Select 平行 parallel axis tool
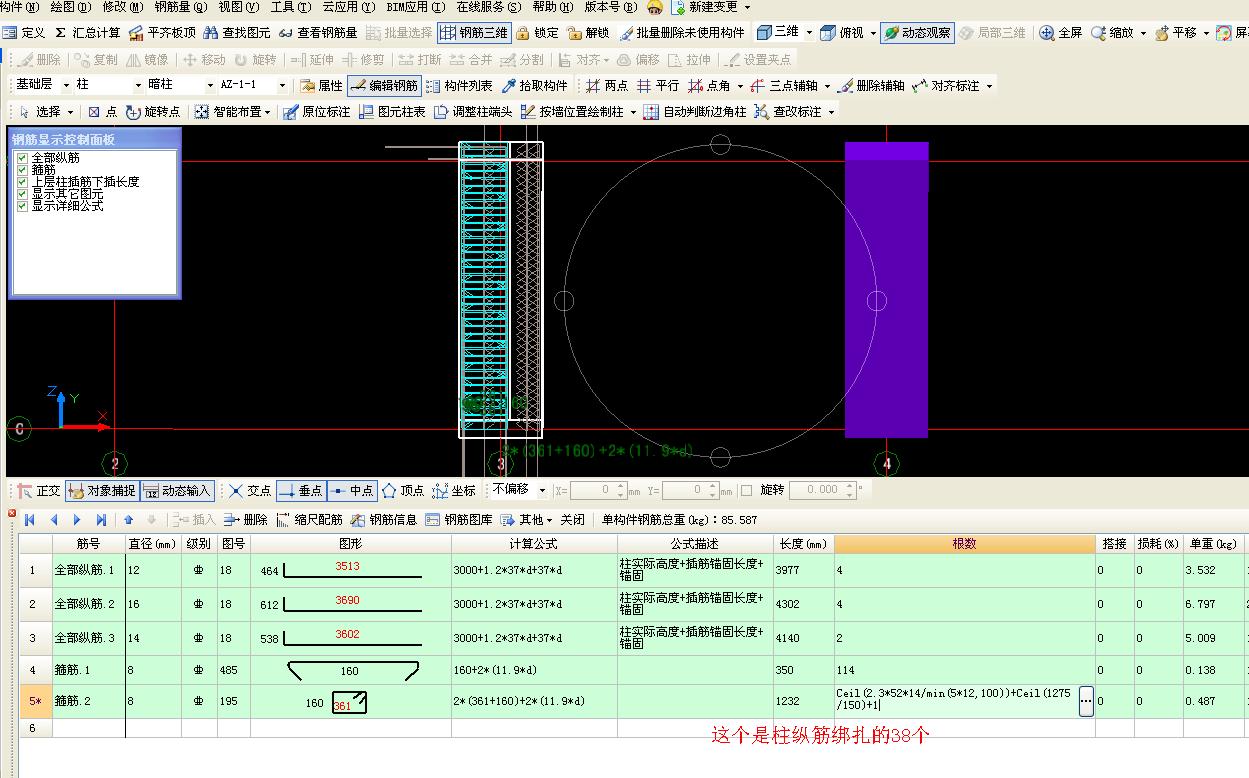The image size is (1249, 778). point(658,86)
